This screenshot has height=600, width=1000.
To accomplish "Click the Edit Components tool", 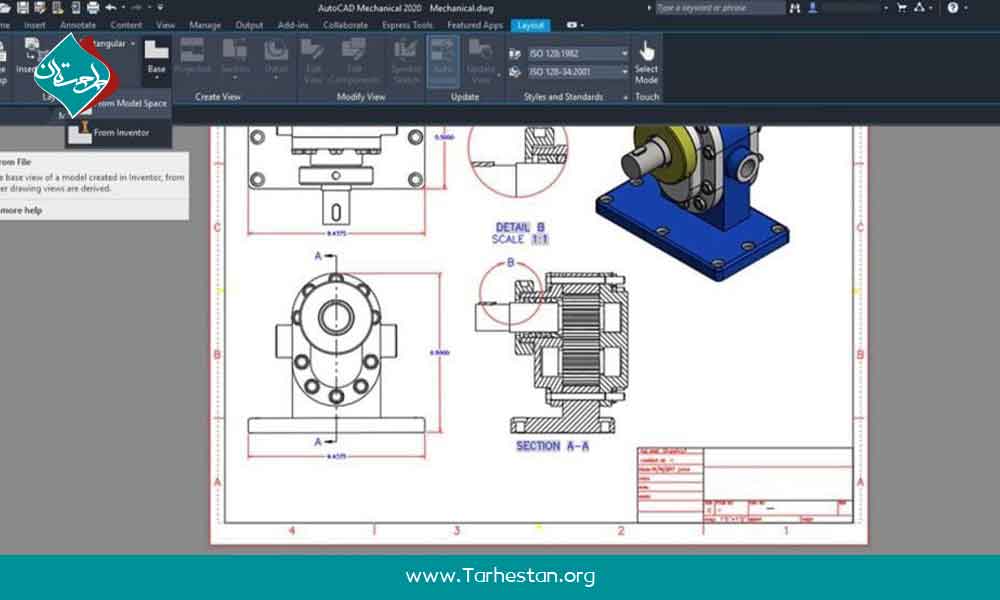I will [x=354, y=61].
